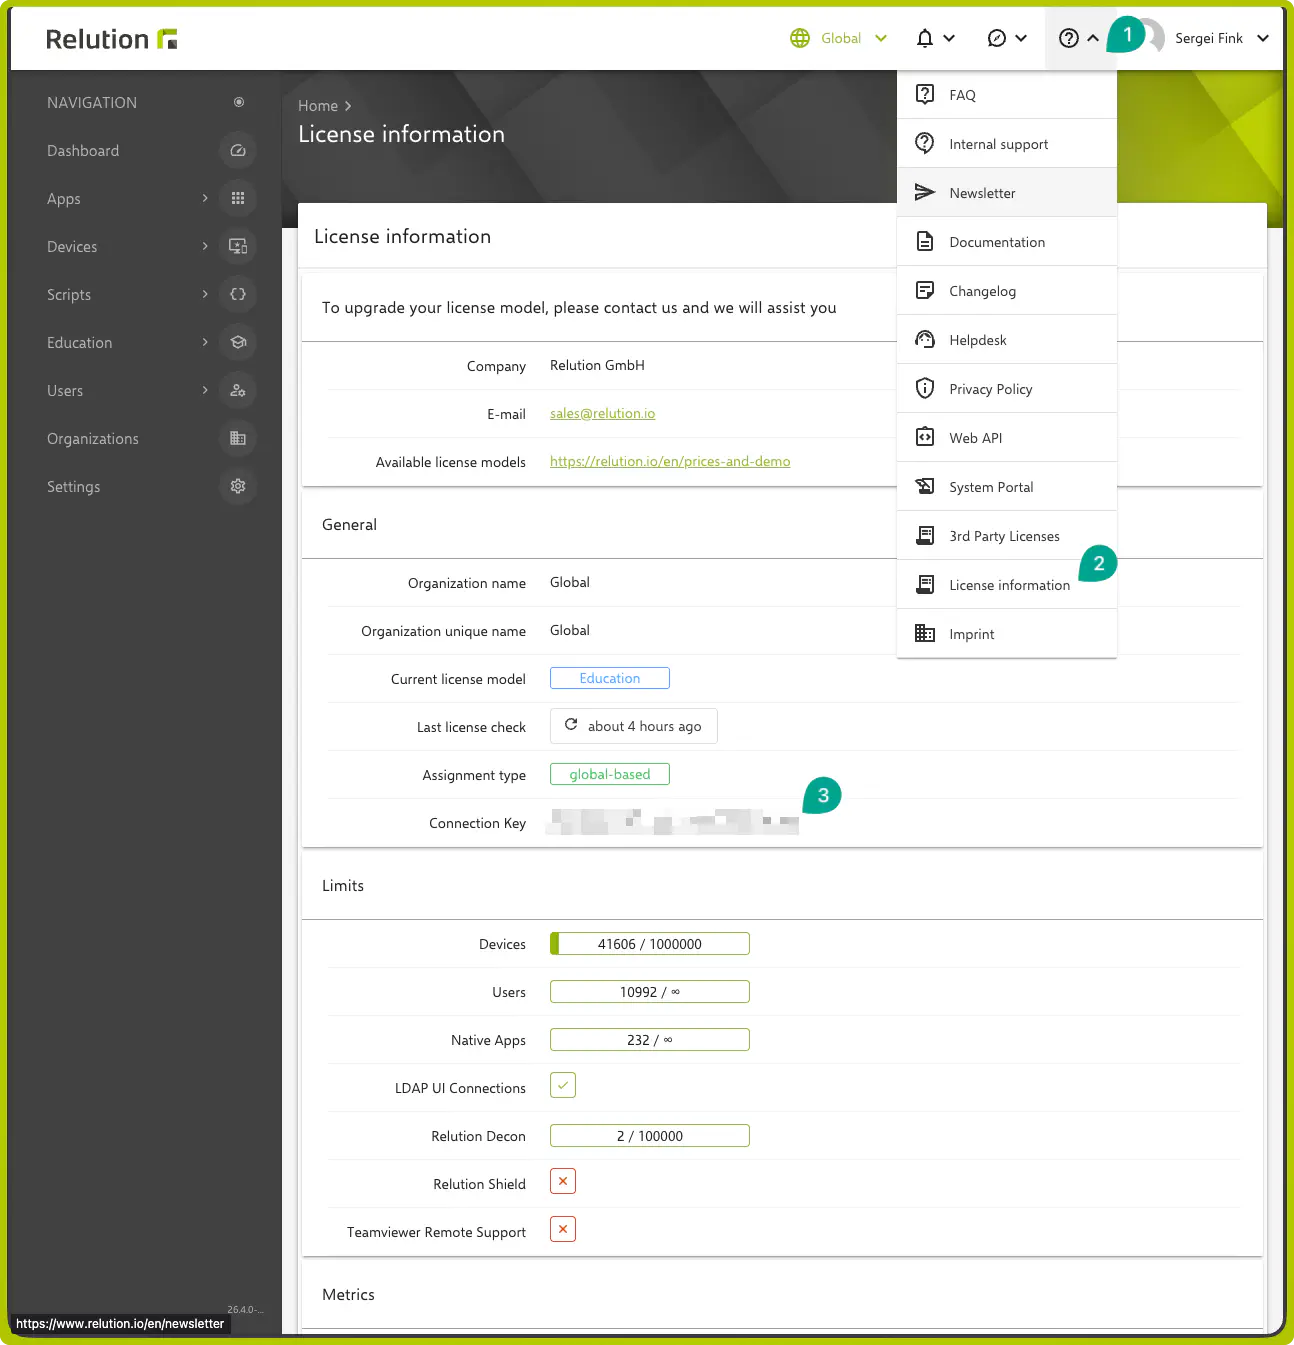Click the help question mark icon
This screenshot has height=1345, width=1294.
(1069, 38)
